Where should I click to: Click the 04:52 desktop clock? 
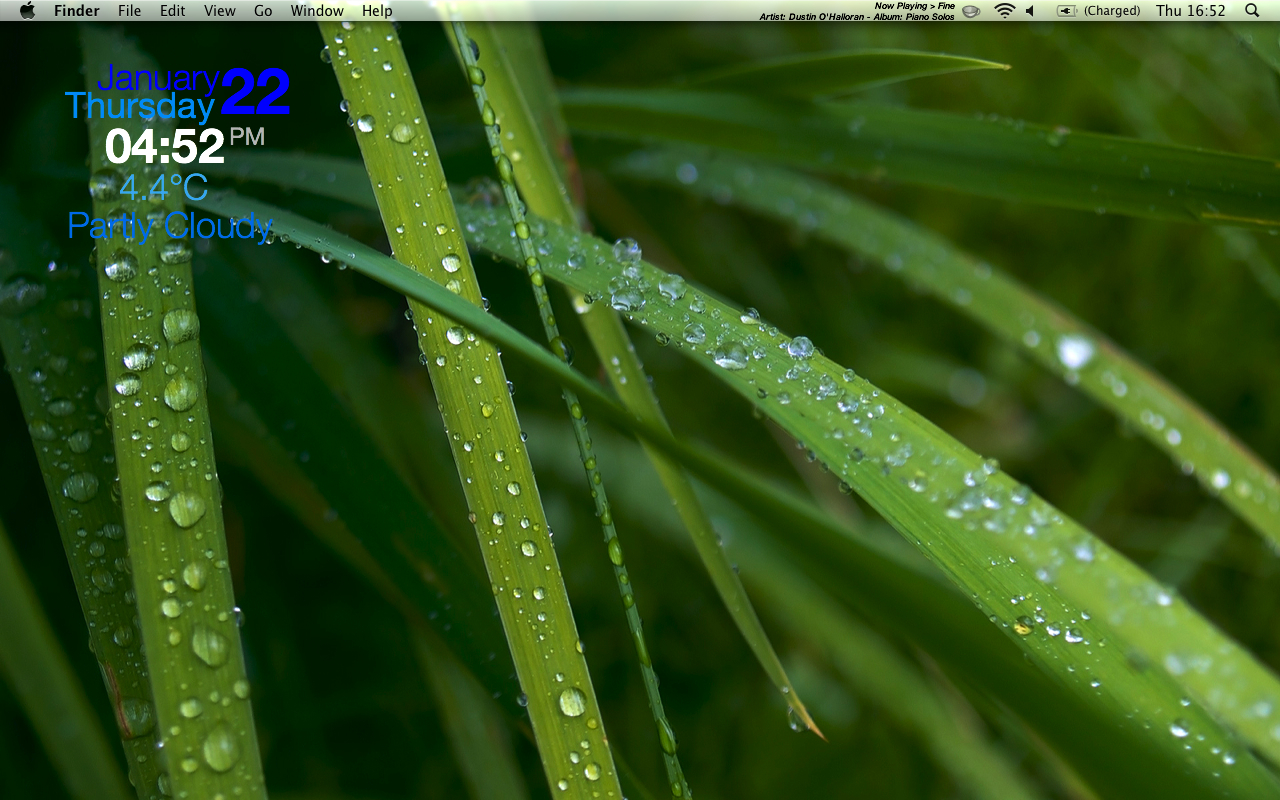click(x=164, y=147)
